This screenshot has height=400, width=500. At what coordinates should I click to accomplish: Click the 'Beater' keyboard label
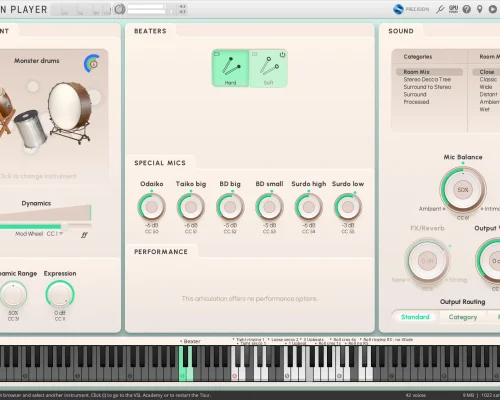coord(192,341)
